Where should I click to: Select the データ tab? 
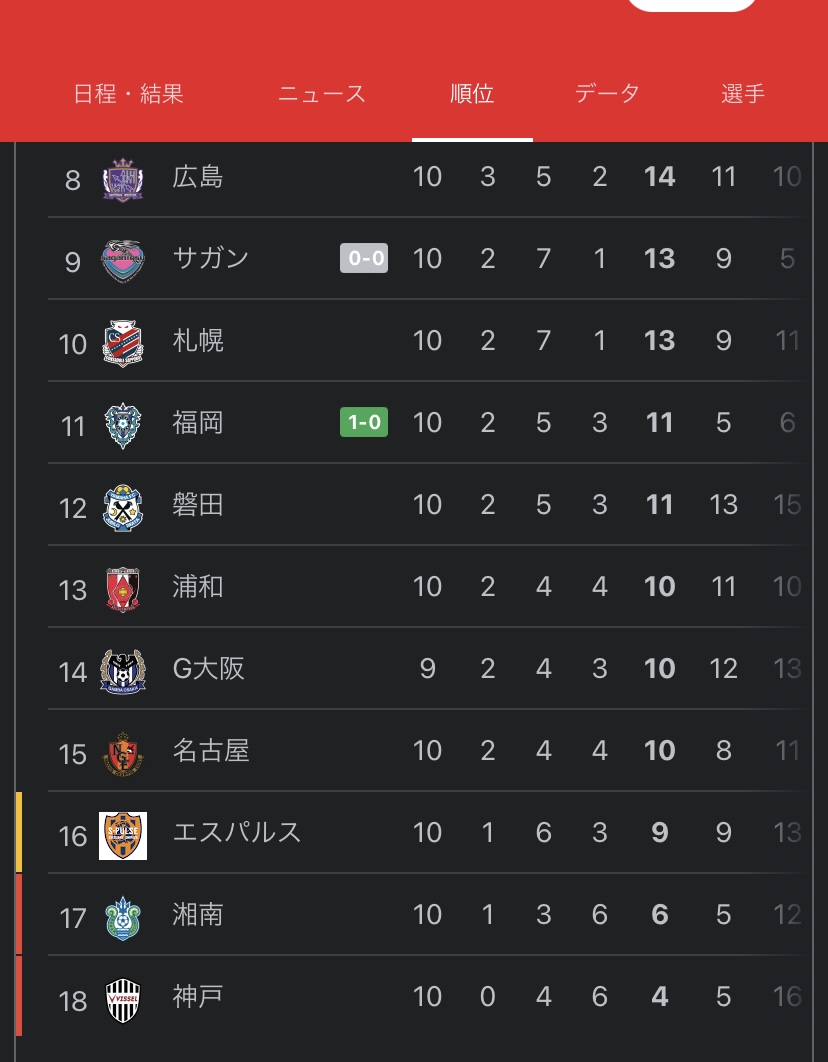[x=607, y=95]
